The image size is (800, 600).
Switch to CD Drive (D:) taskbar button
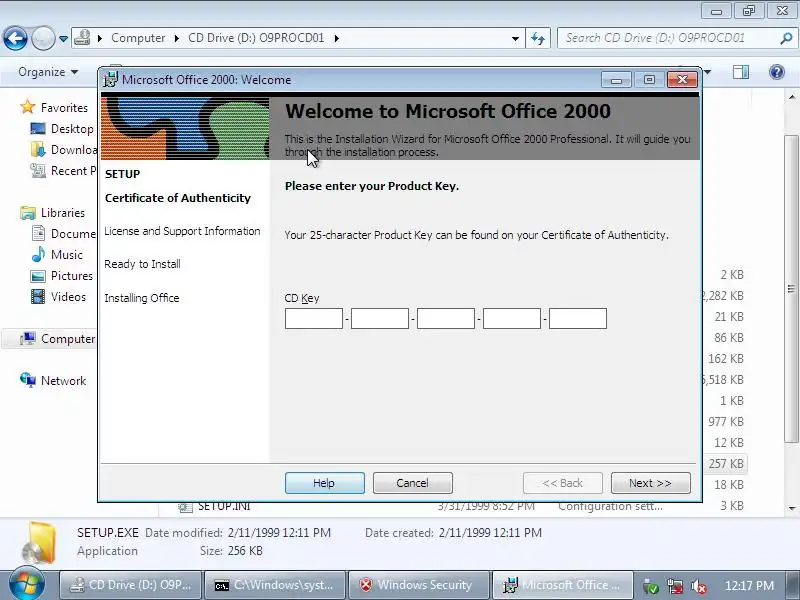tap(131, 585)
